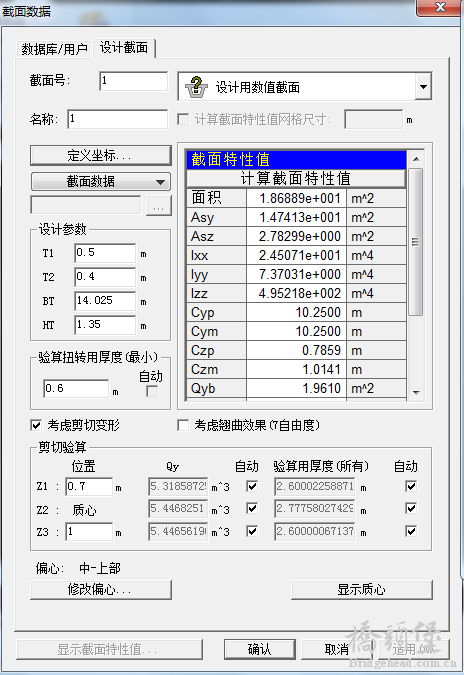The width and height of the screenshot is (464, 675).
Task: Click the HT value field 1.35
Action: coord(105,325)
